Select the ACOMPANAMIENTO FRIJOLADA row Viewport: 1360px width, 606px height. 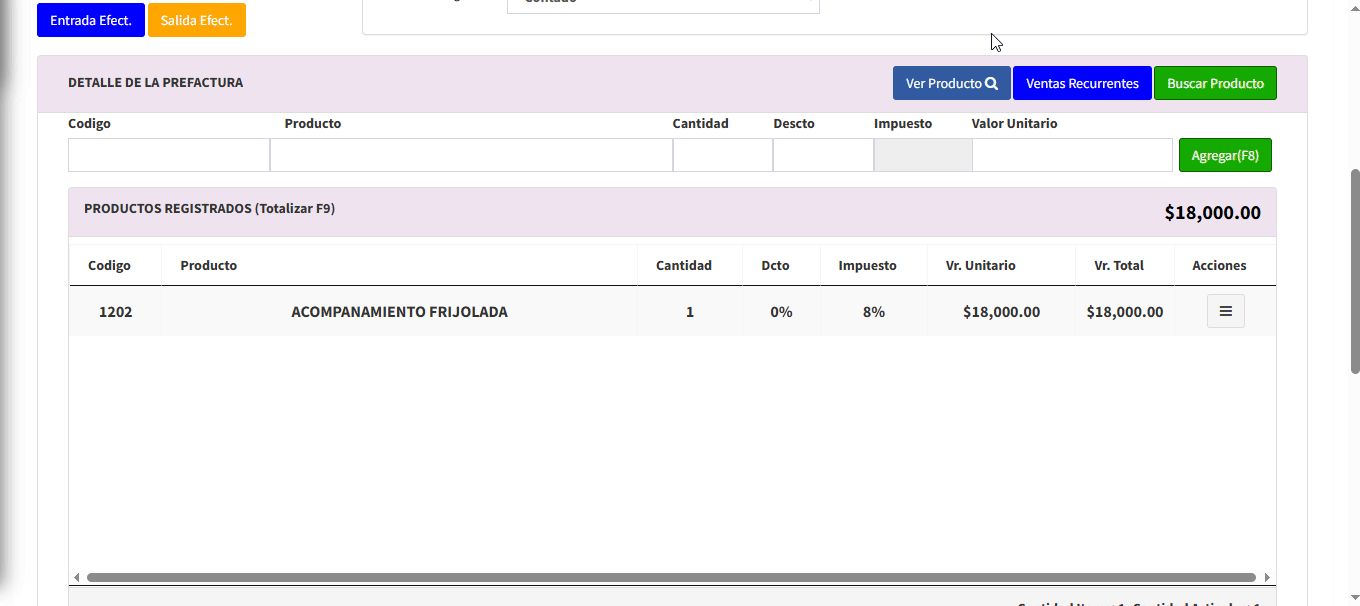tap(399, 312)
